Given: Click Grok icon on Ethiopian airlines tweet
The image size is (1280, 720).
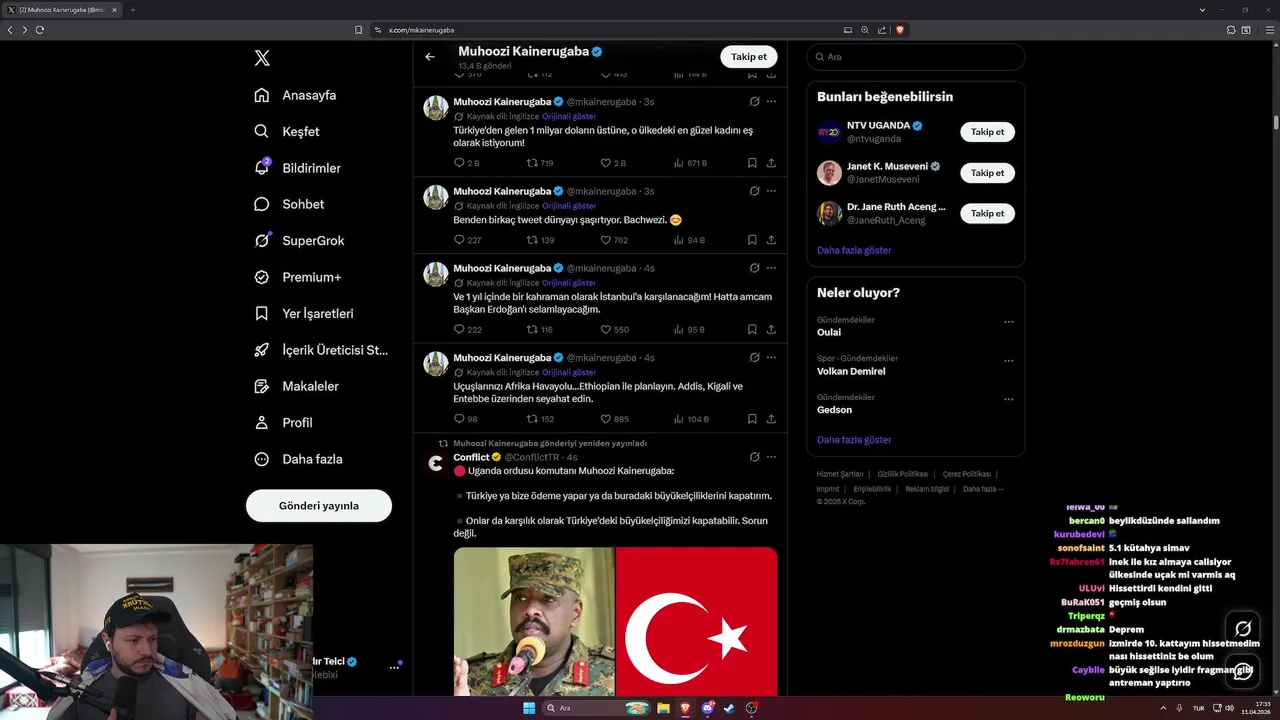Looking at the screenshot, I should [753, 358].
